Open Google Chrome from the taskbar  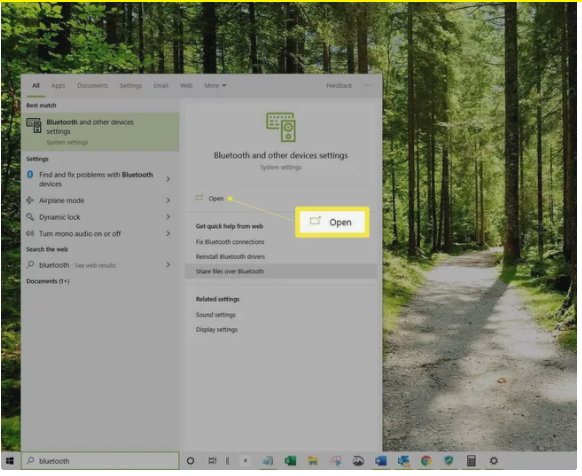[x=426, y=461]
